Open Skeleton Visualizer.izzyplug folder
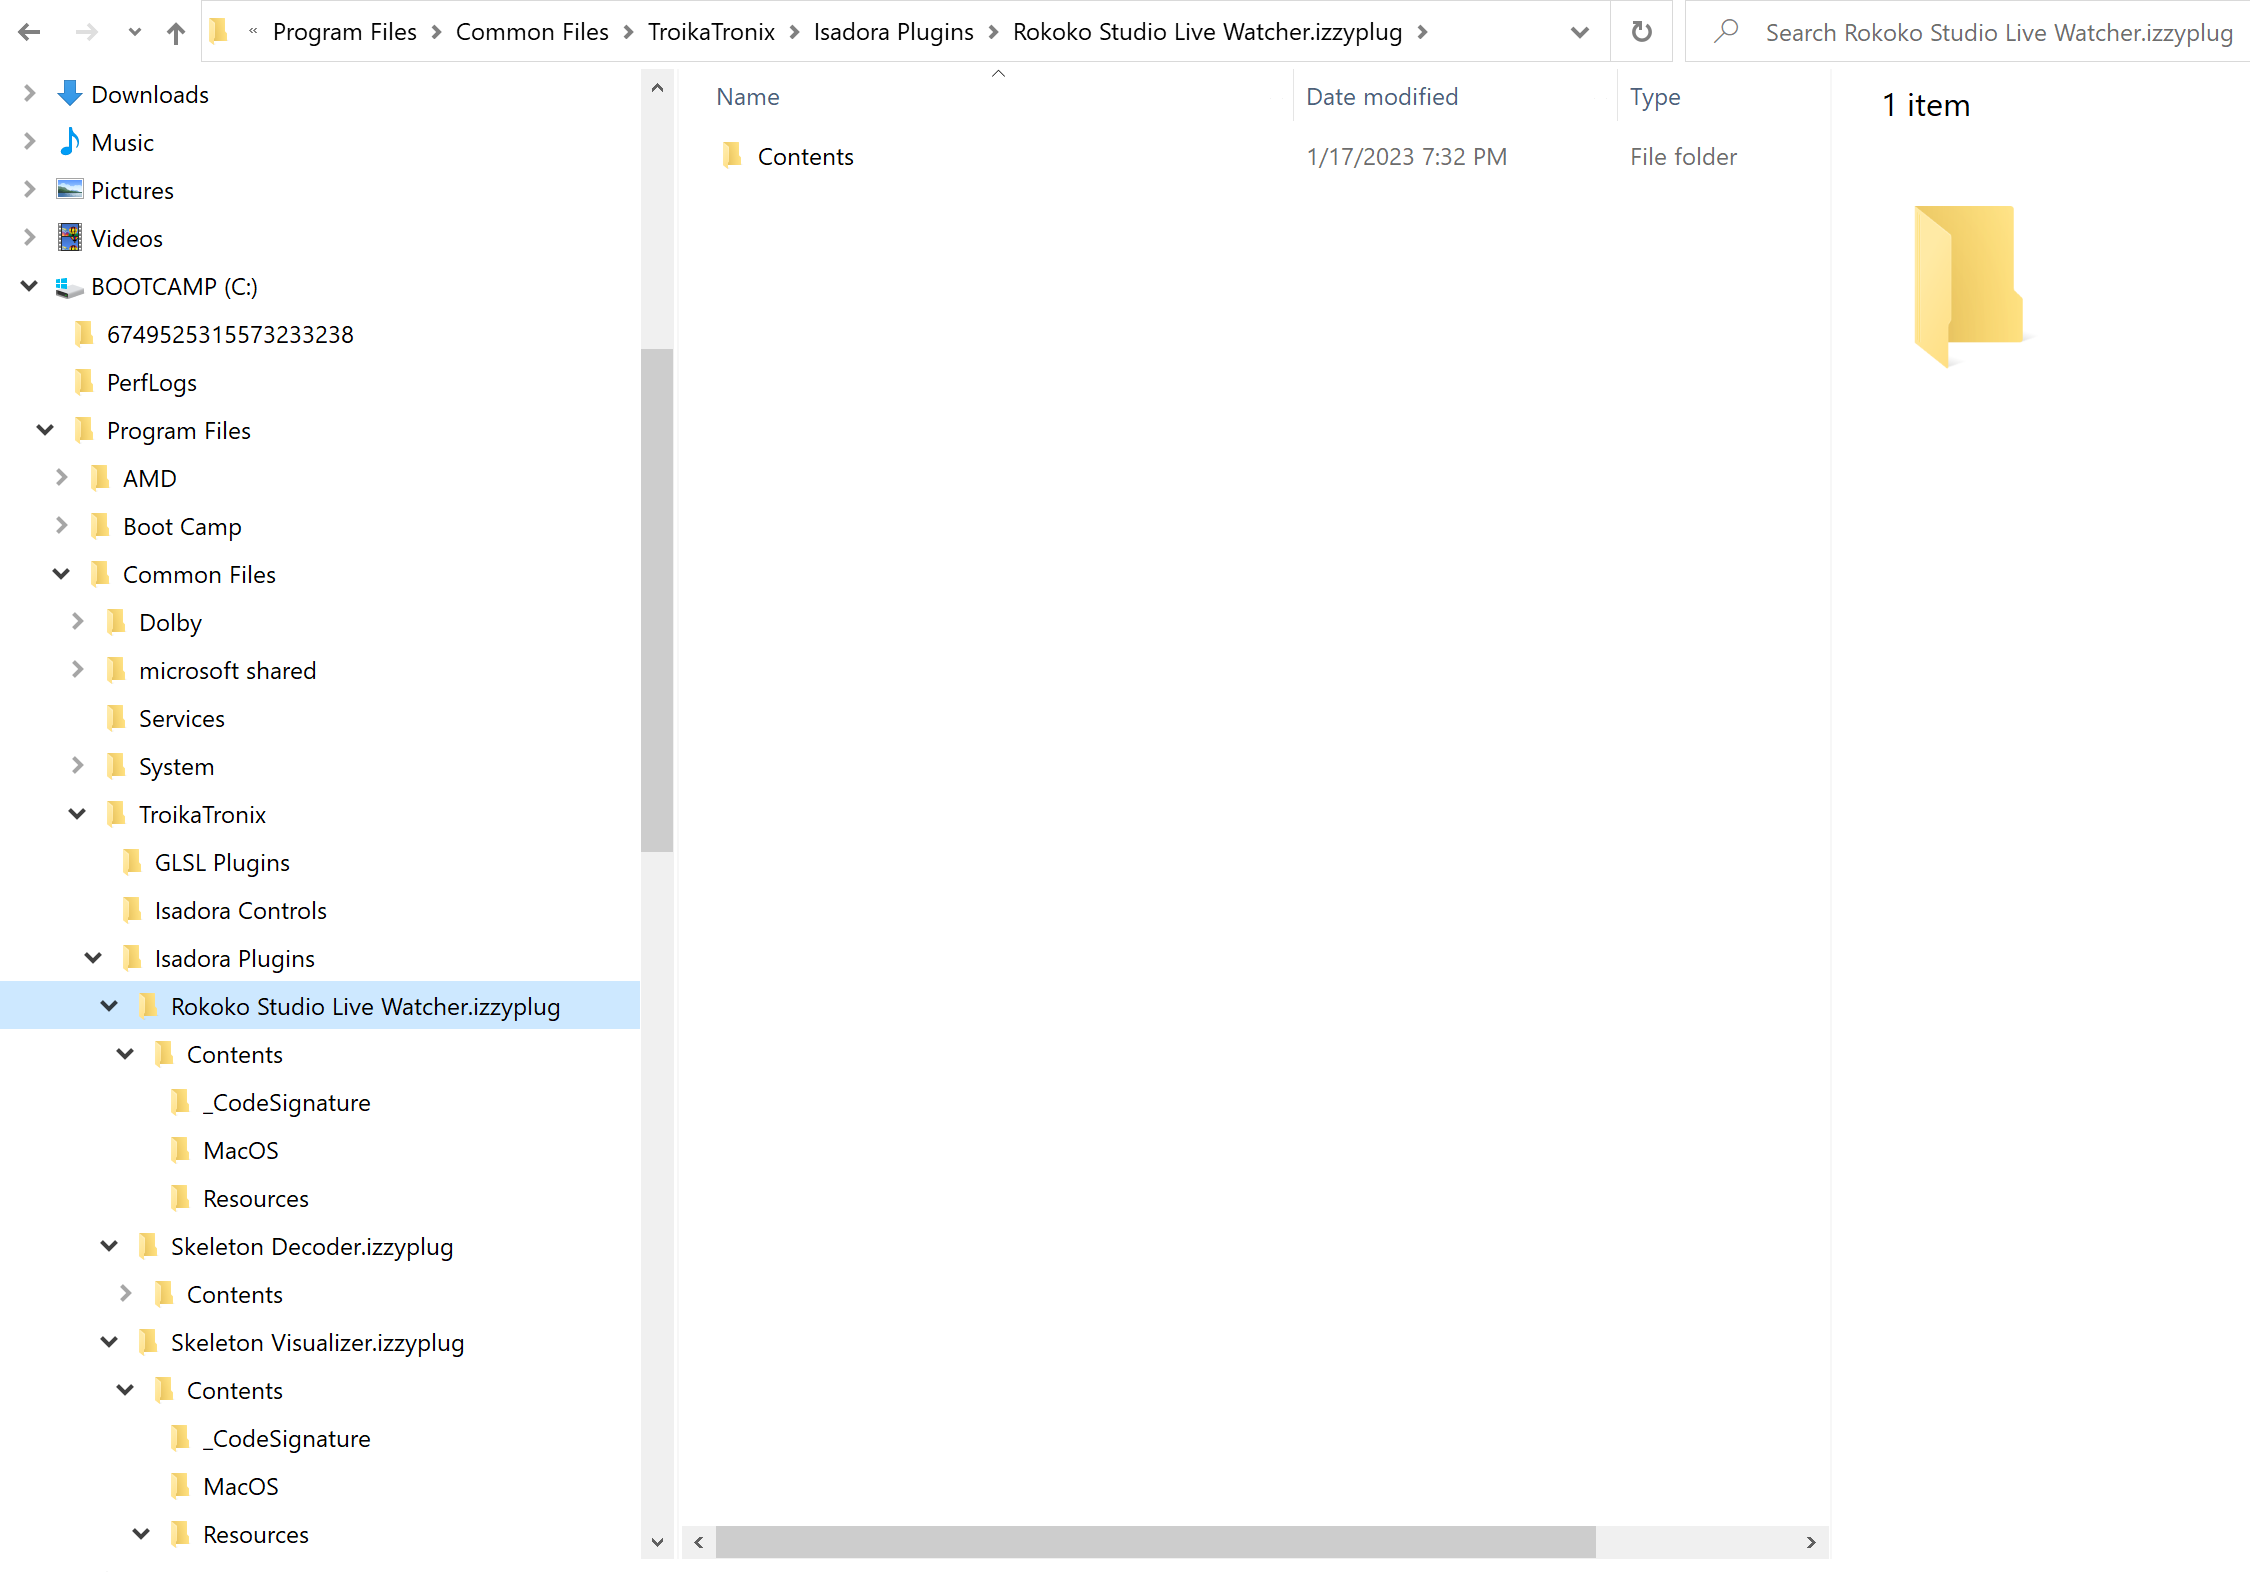 coord(317,1342)
